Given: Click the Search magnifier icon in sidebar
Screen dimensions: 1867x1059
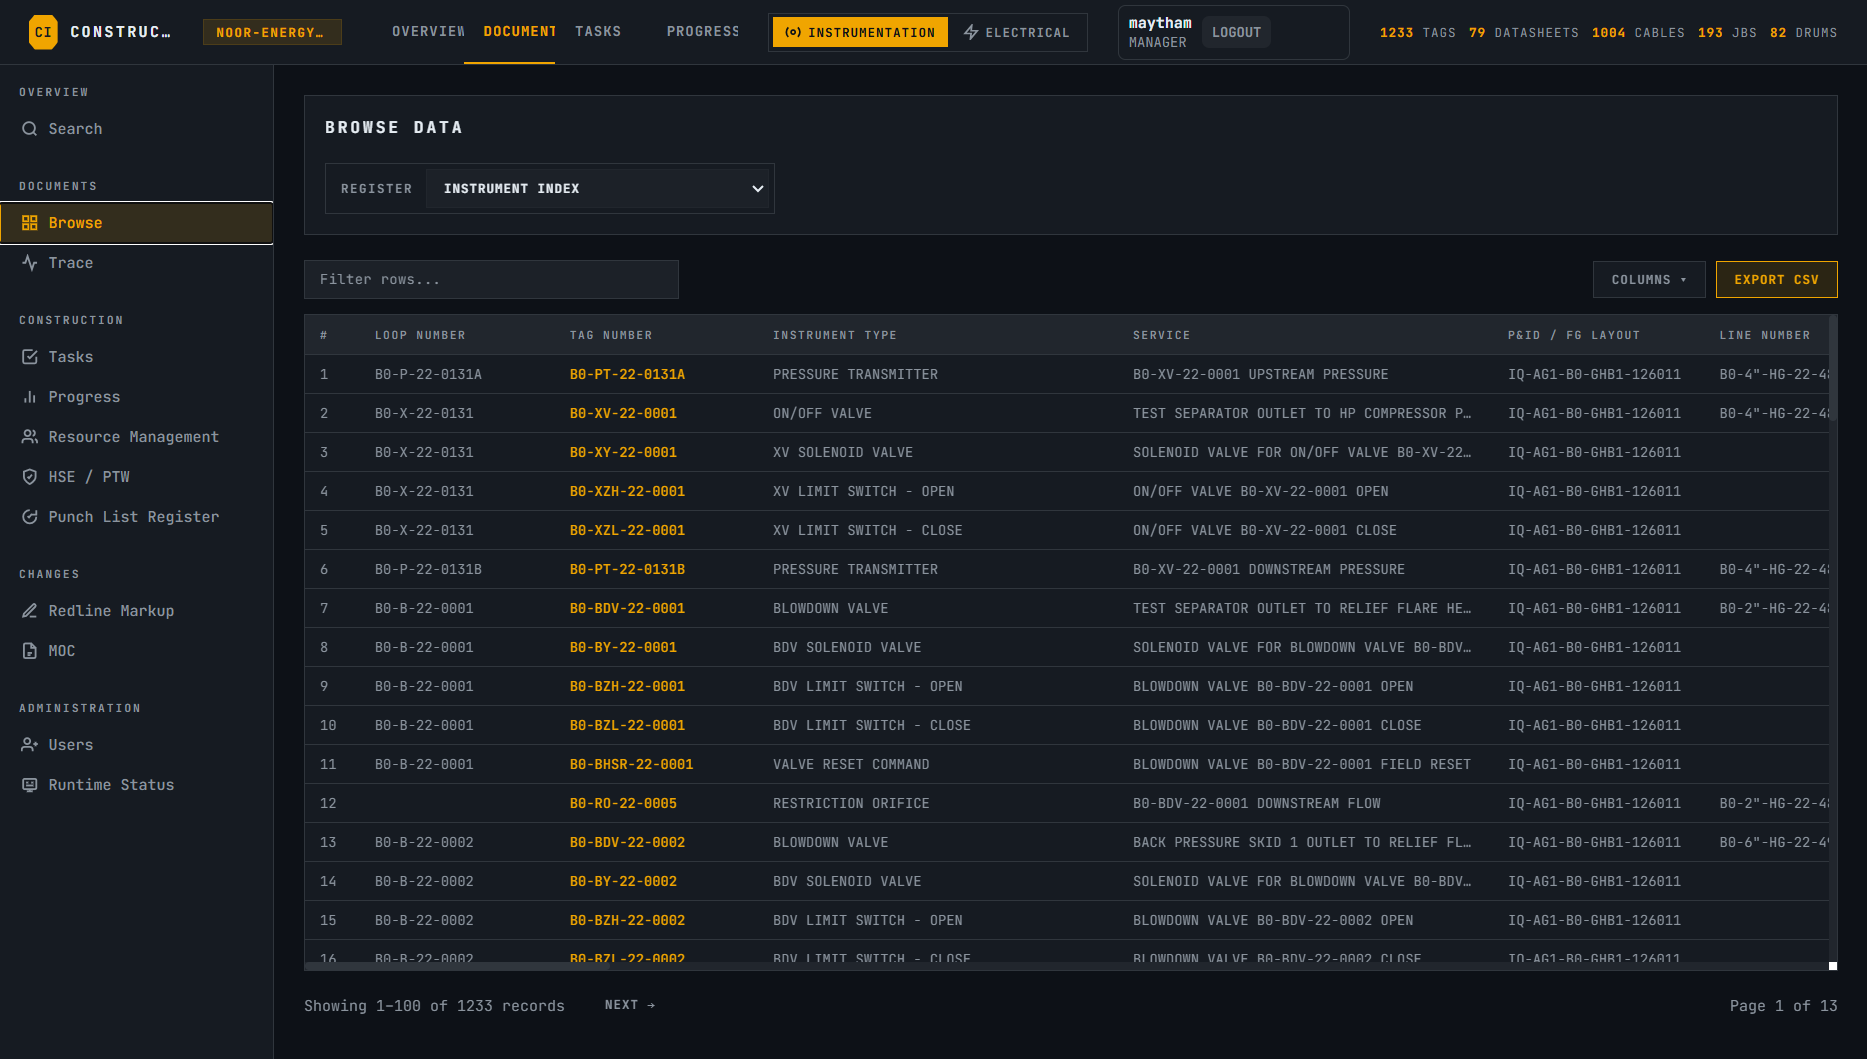Looking at the screenshot, I should coord(30,129).
